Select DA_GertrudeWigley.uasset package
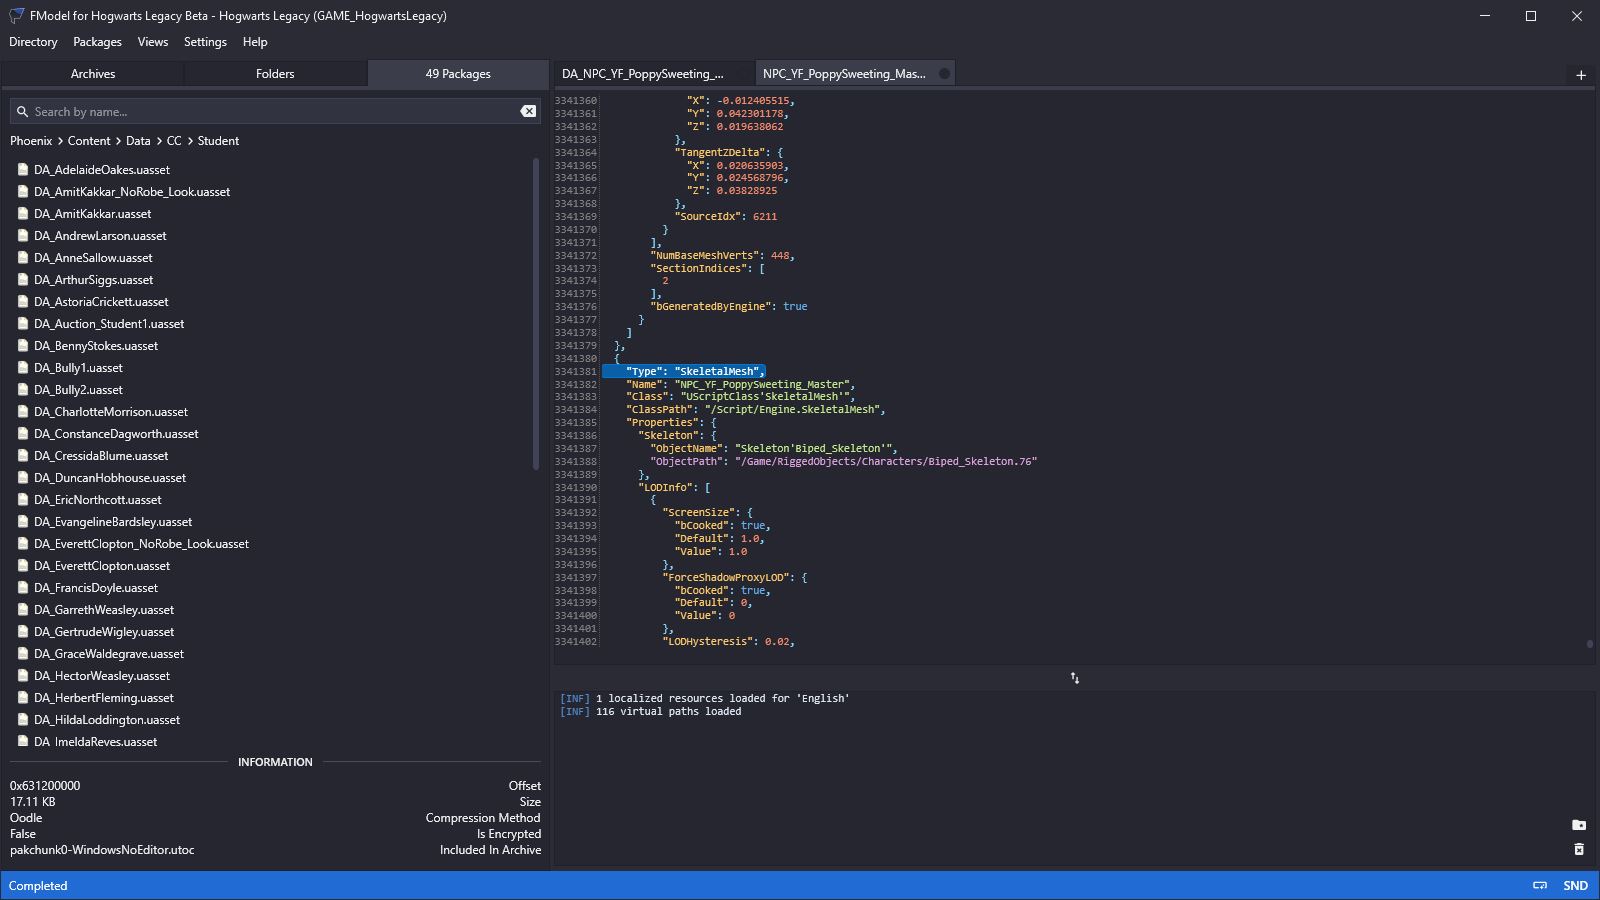 pyautogui.click(x=103, y=632)
